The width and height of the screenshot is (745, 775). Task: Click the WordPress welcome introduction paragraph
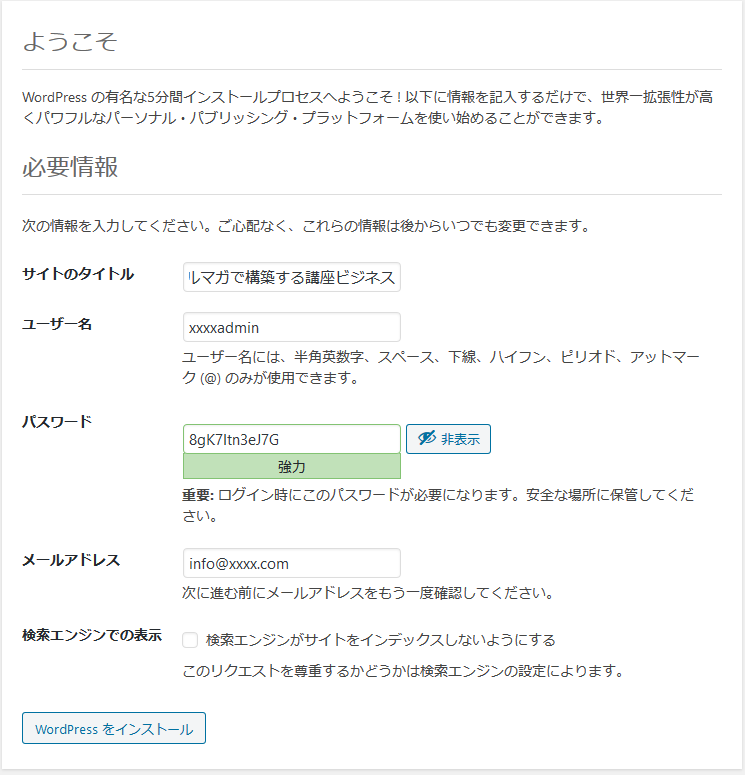tap(370, 108)
